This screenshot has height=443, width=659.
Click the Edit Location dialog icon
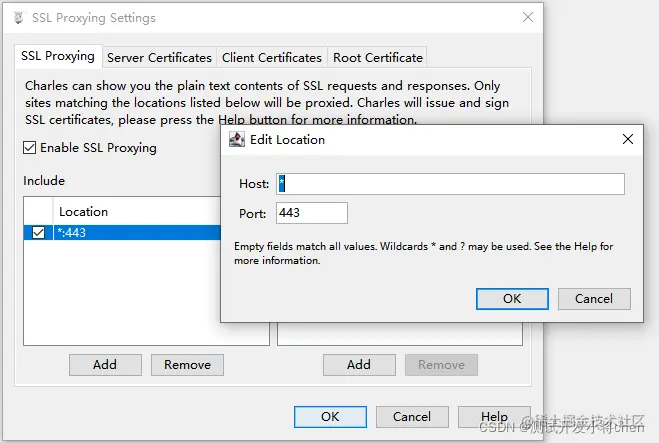coord(237,139)
